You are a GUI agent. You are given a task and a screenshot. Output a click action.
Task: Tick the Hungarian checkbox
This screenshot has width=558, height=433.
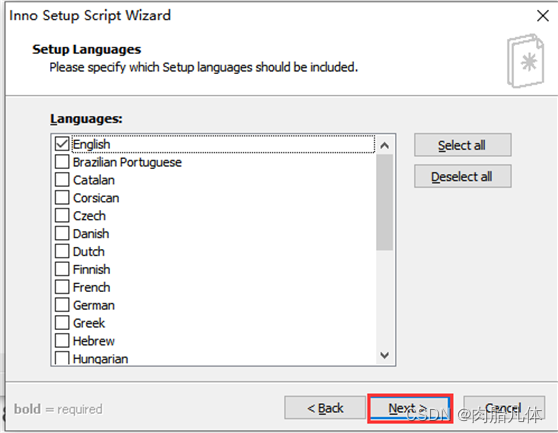tap(62, 358)
